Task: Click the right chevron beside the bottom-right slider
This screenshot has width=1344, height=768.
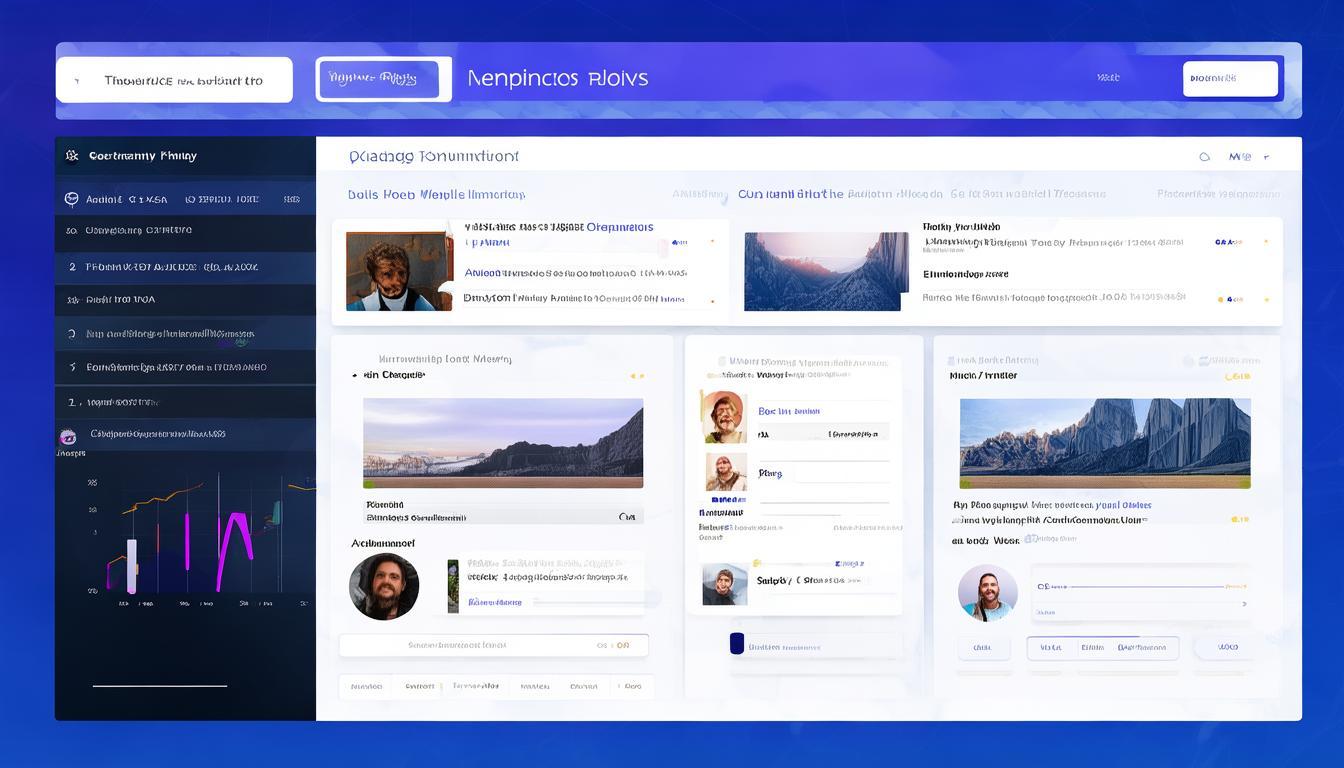Action: (1244, 604)
